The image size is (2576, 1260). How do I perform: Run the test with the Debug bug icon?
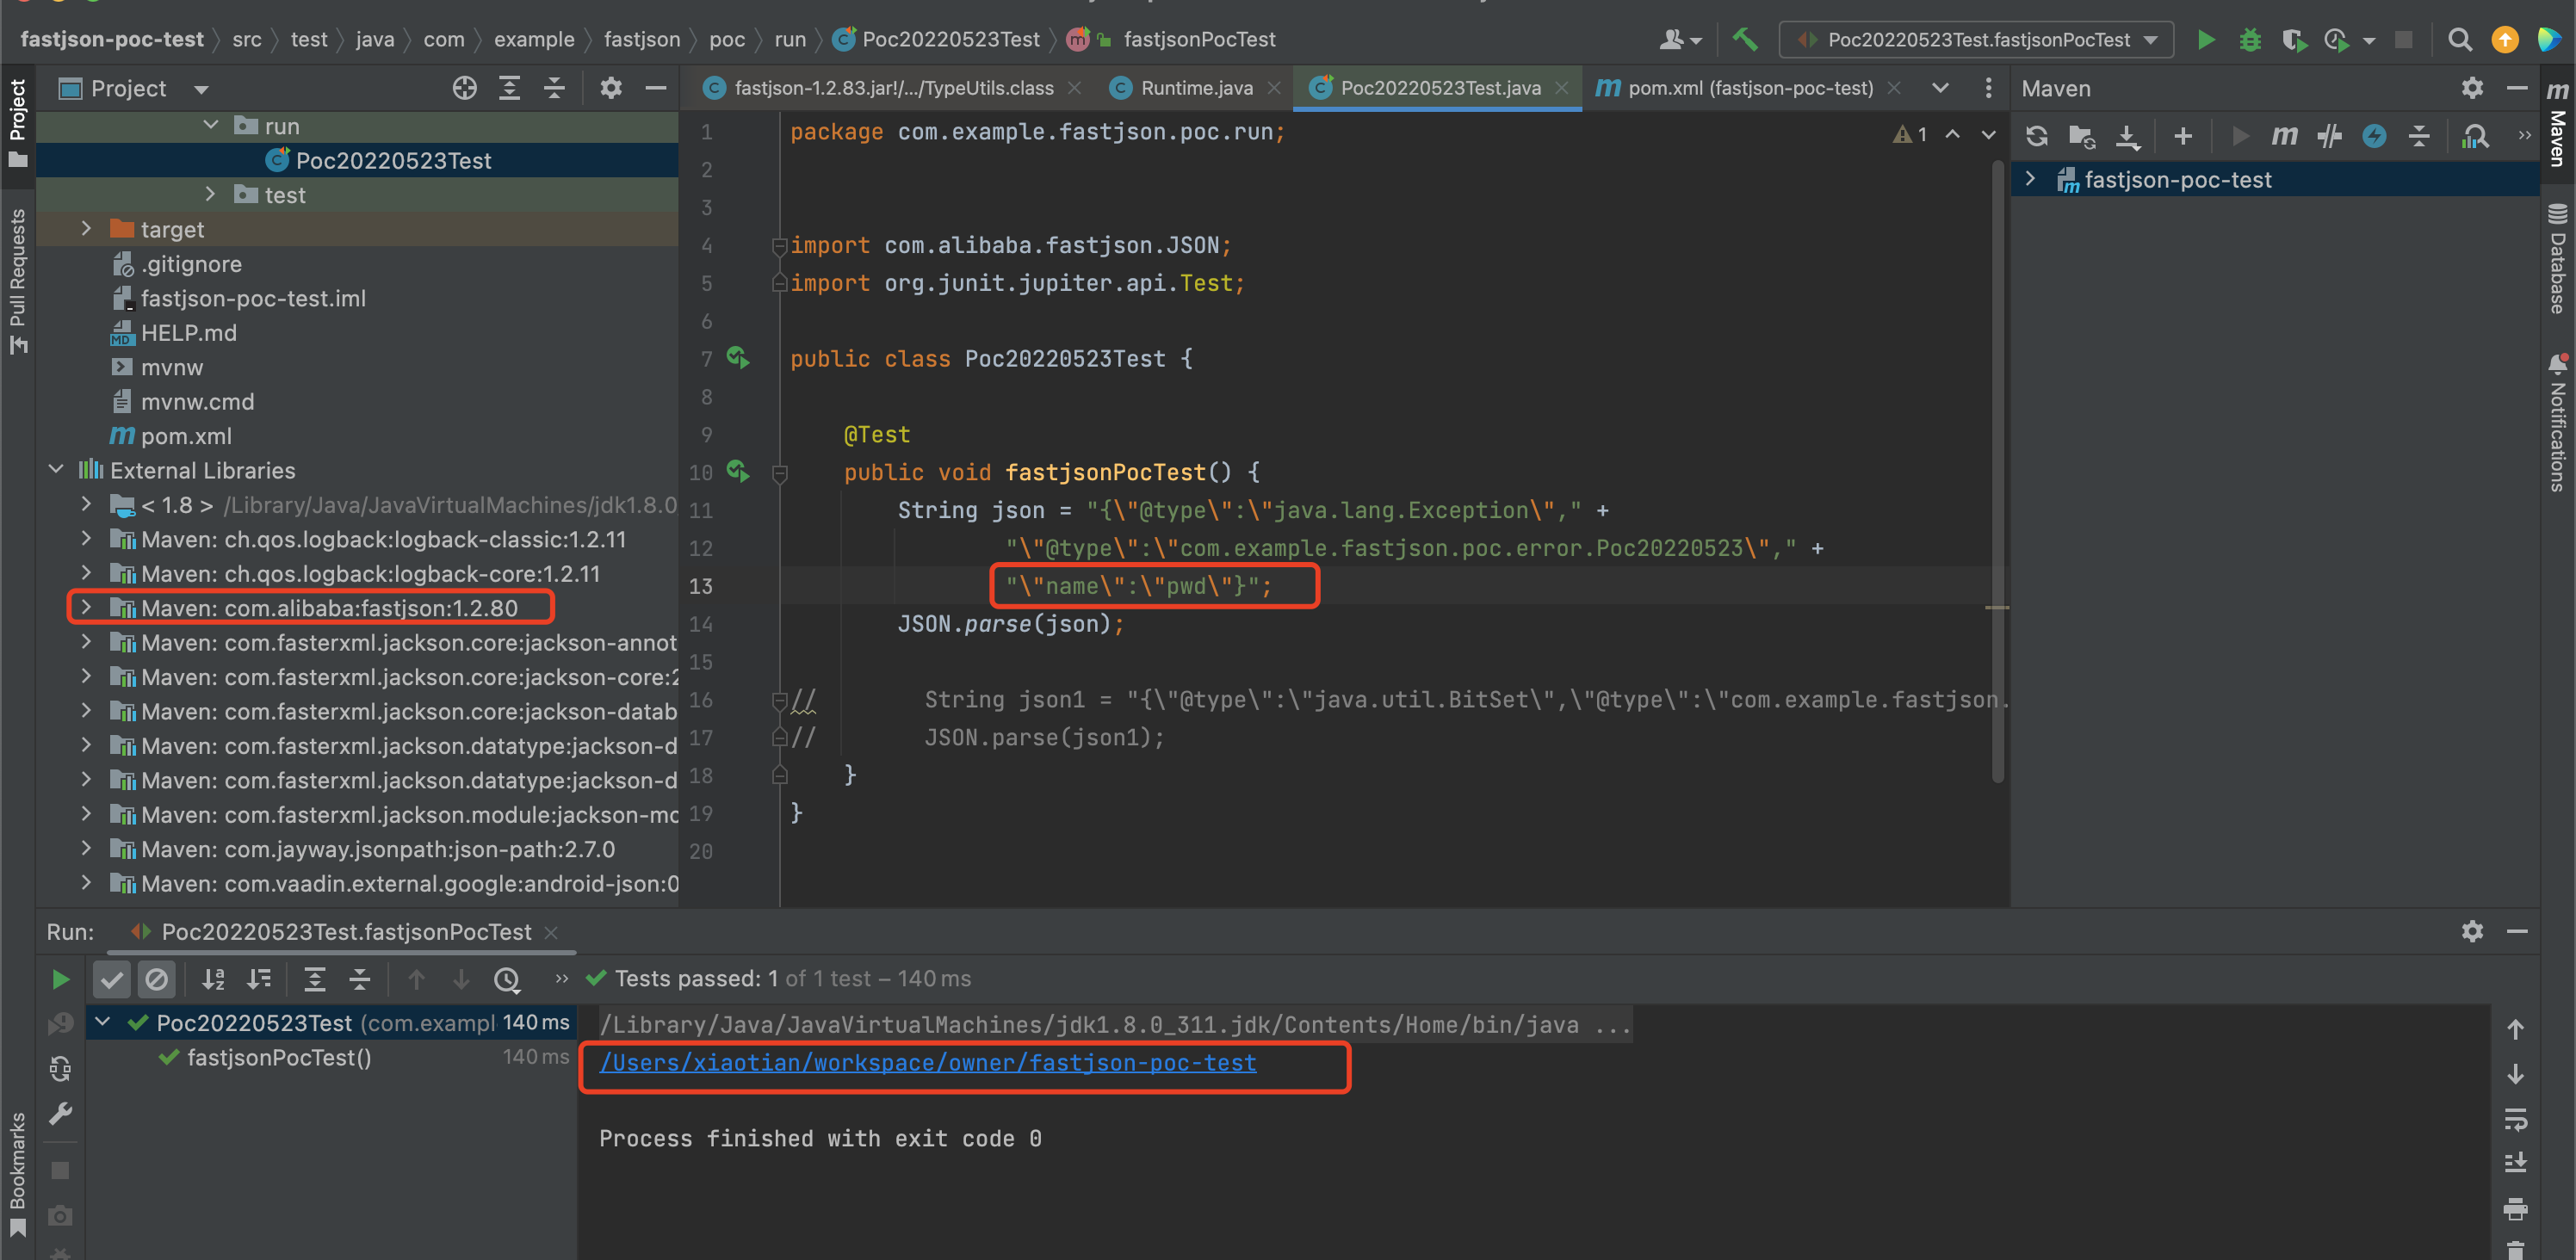pyautogui.click(x=2250, y=39)
